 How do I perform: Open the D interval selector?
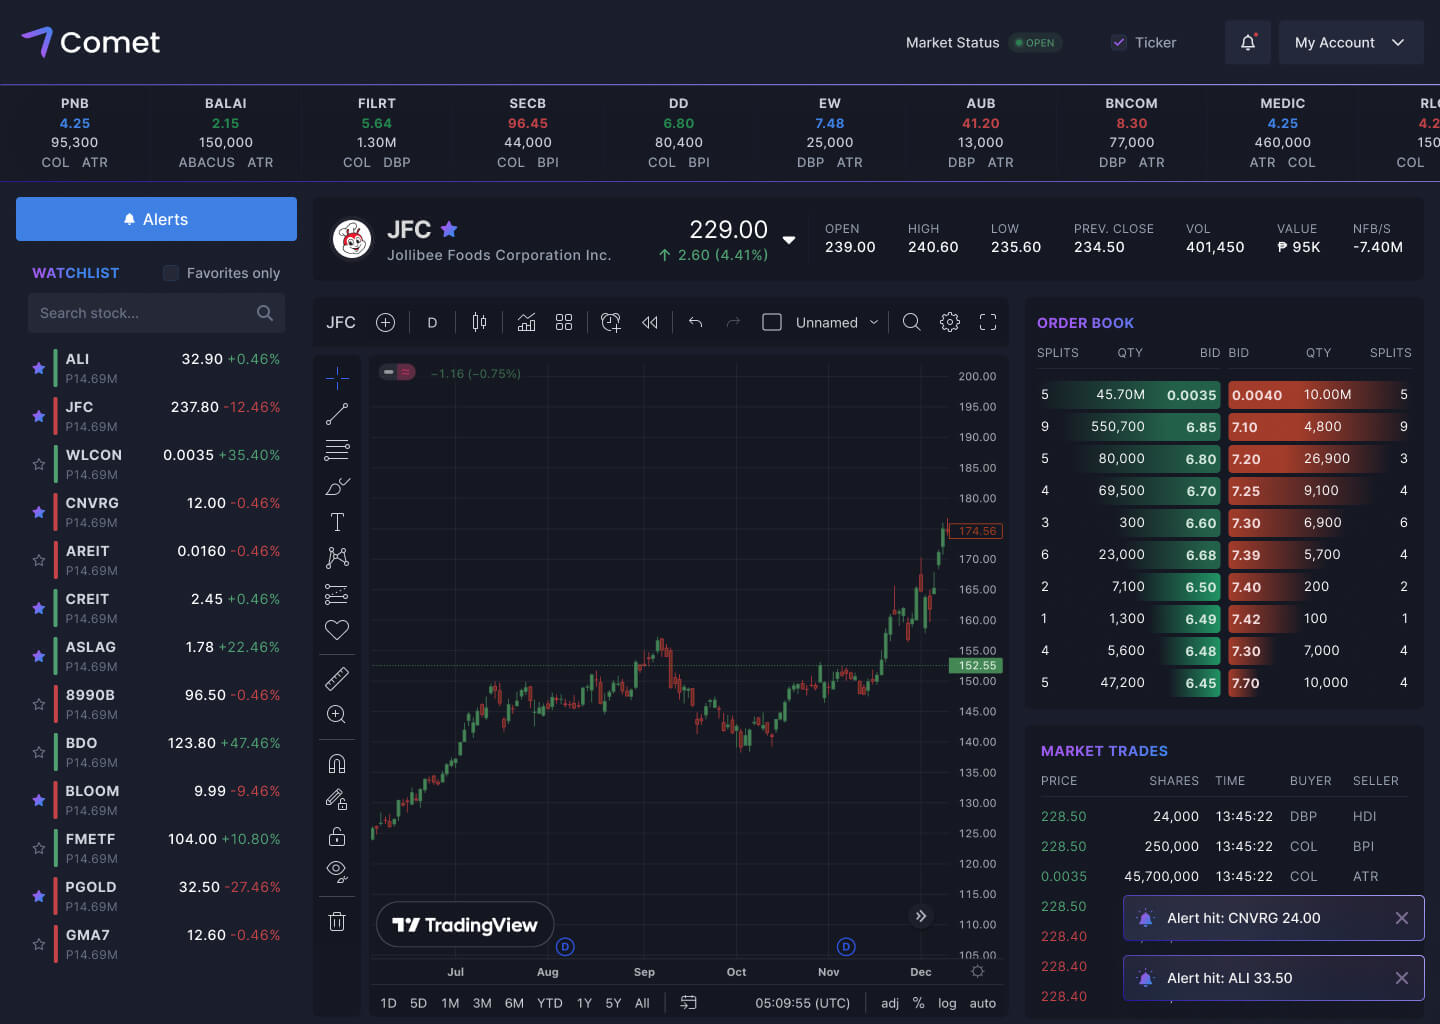click(x=432, y=322)
